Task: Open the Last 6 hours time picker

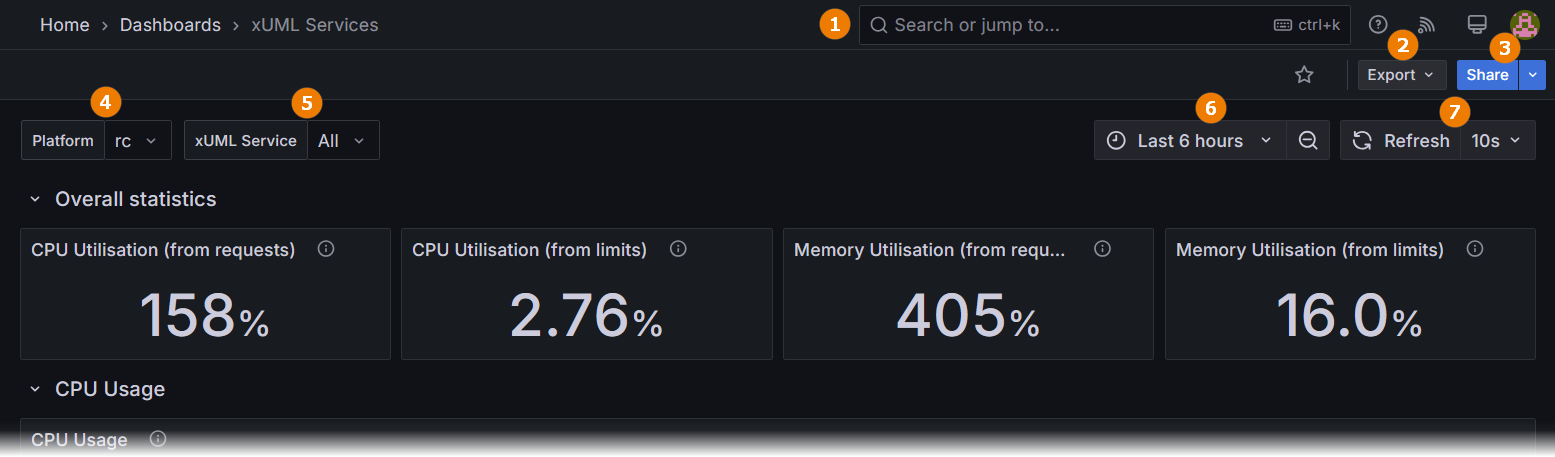Action: pos(1190,141)
